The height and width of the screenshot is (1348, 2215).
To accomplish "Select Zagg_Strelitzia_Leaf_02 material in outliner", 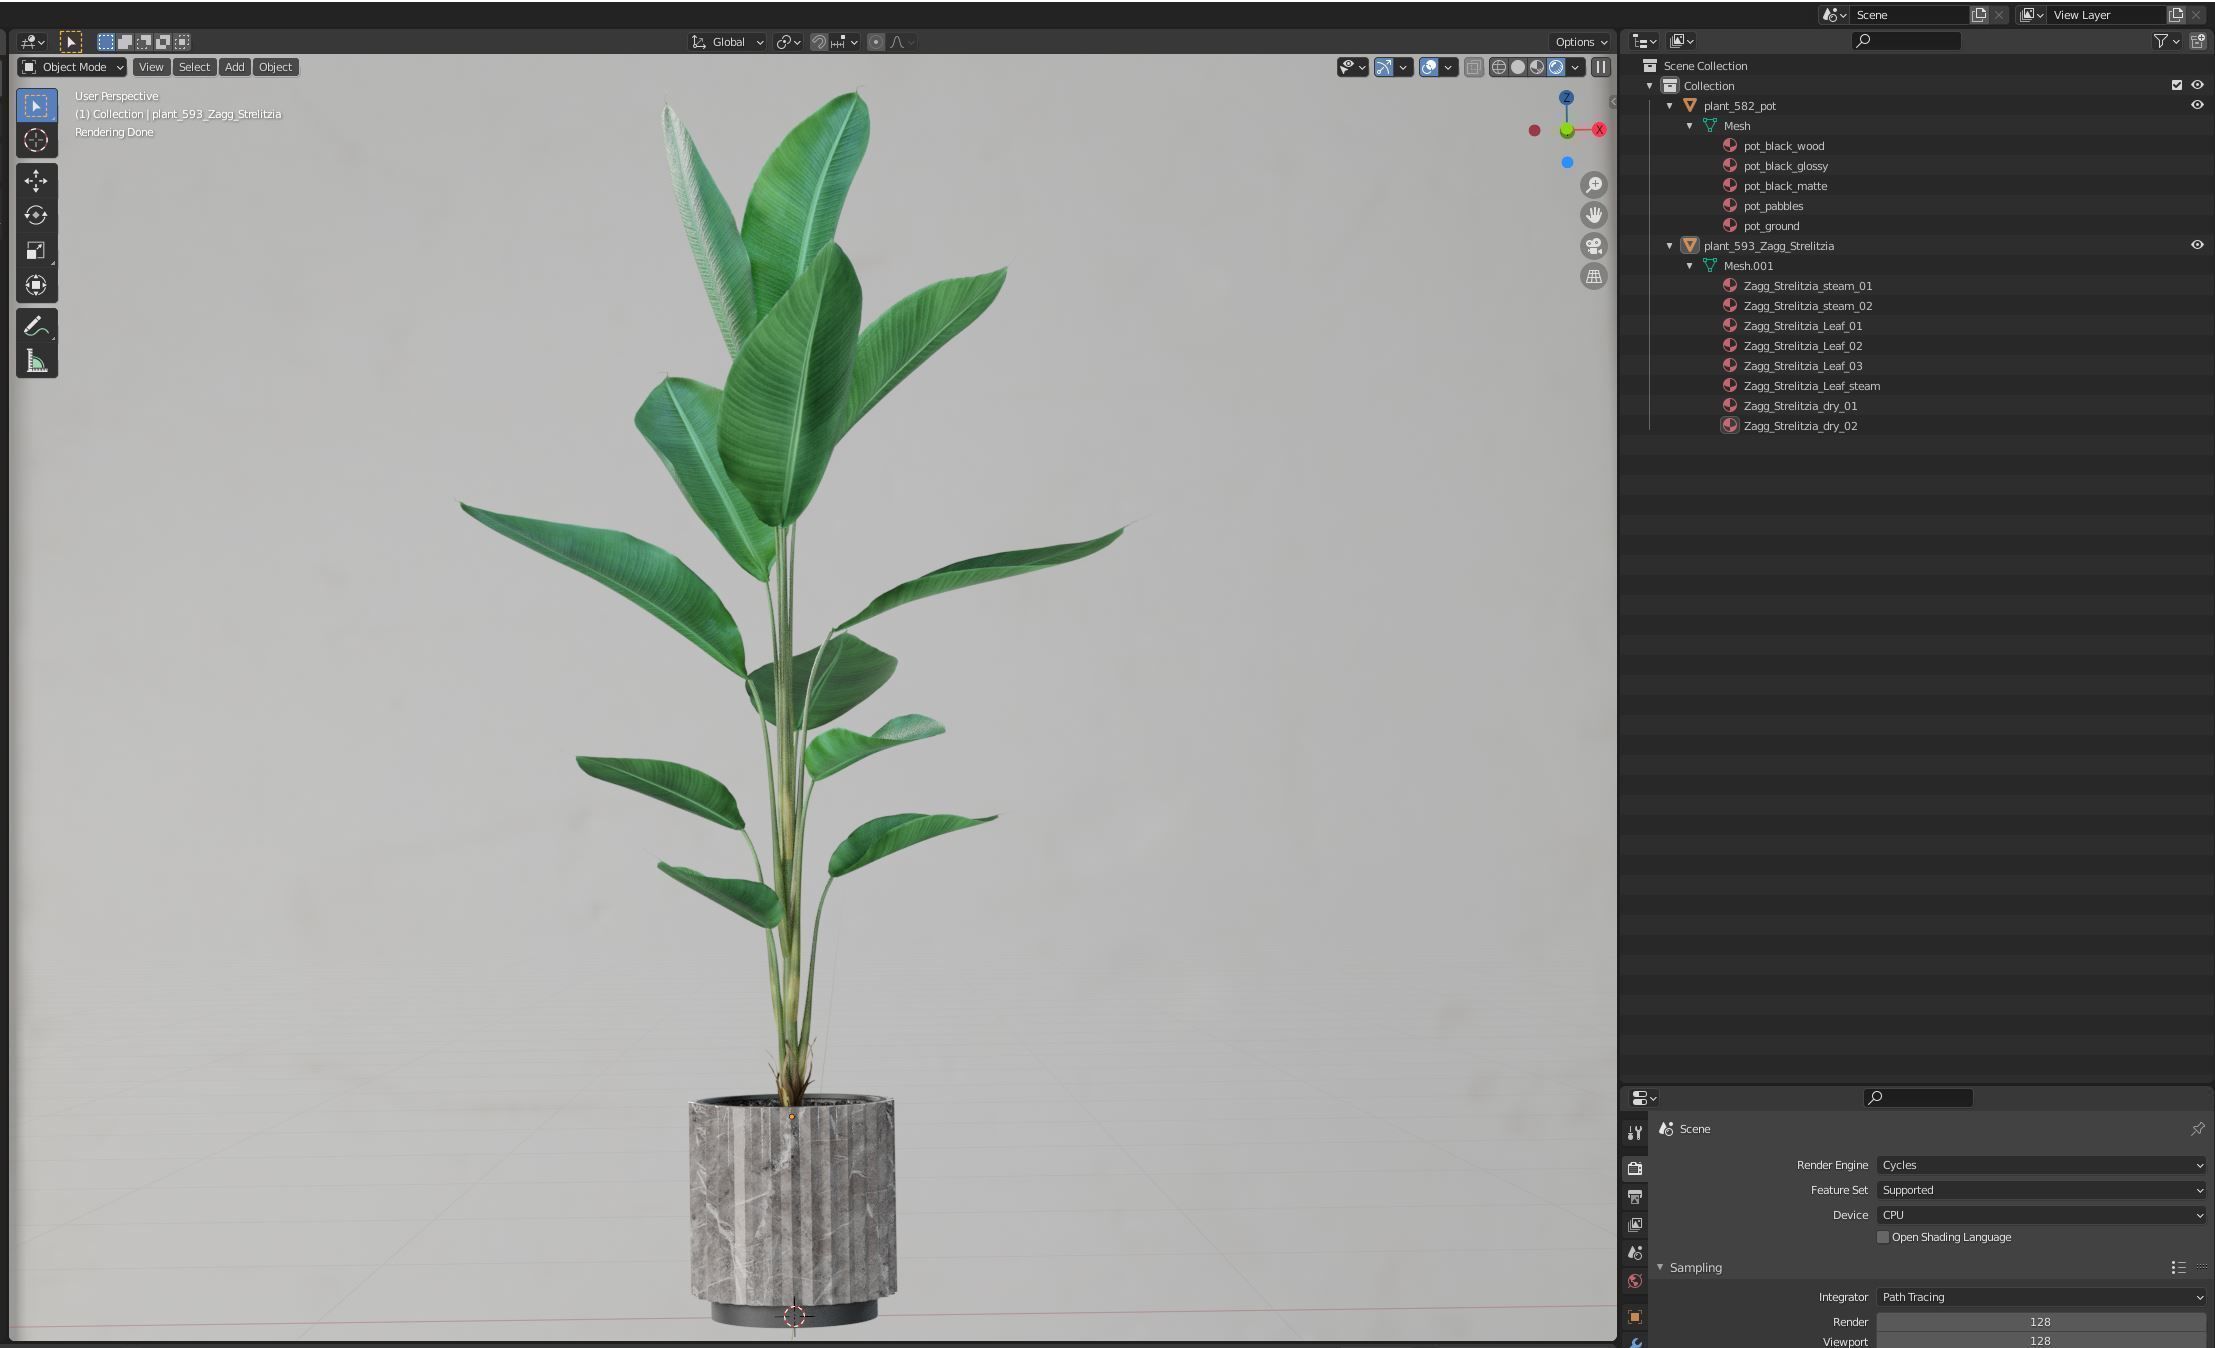I will click(x=1802, y=346).
